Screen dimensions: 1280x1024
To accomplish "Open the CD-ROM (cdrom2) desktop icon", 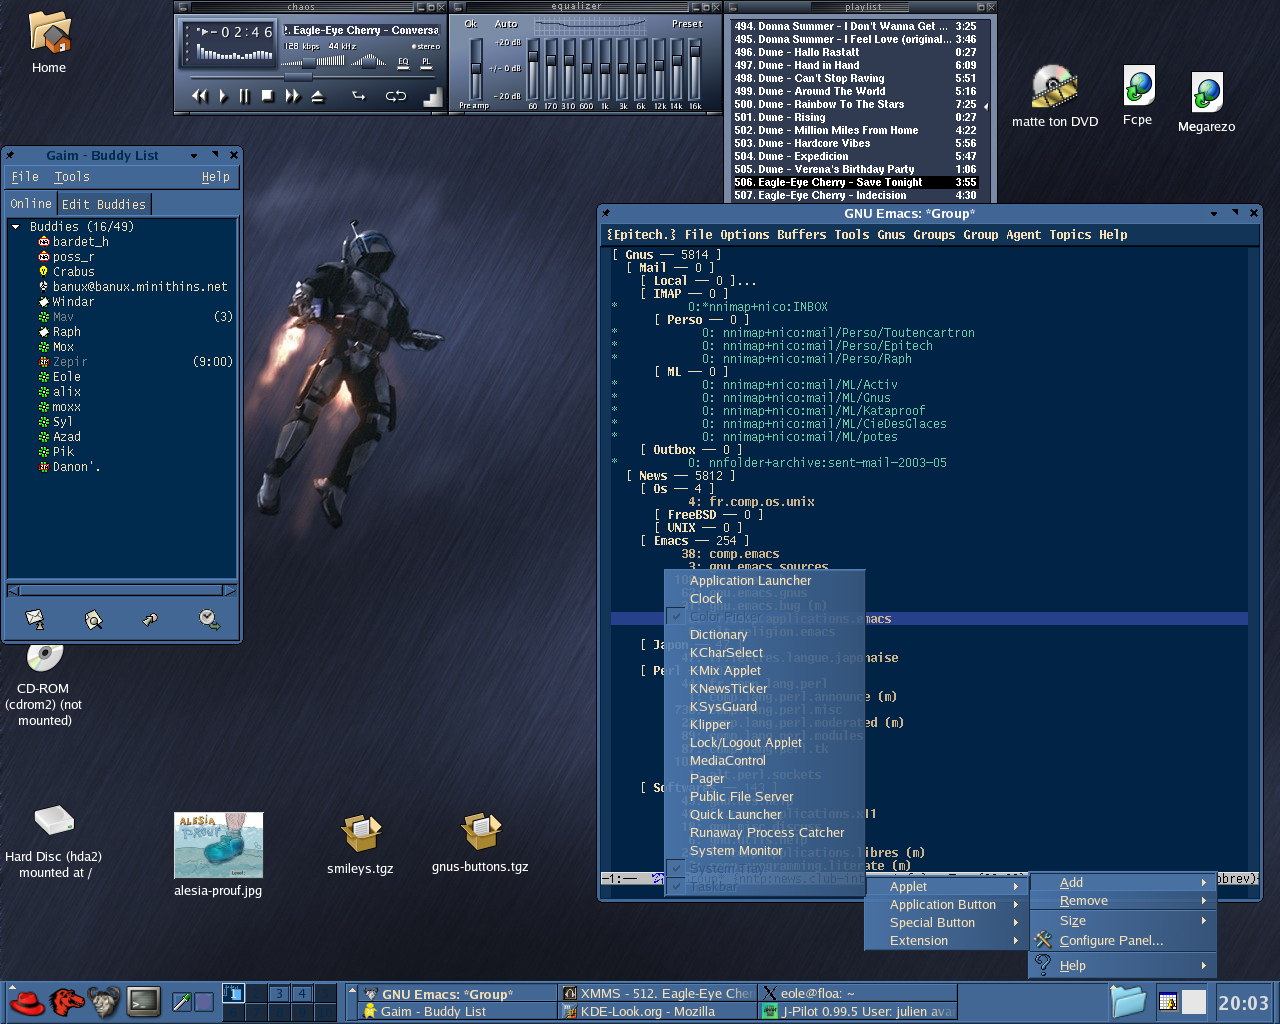I will (44, 685).
